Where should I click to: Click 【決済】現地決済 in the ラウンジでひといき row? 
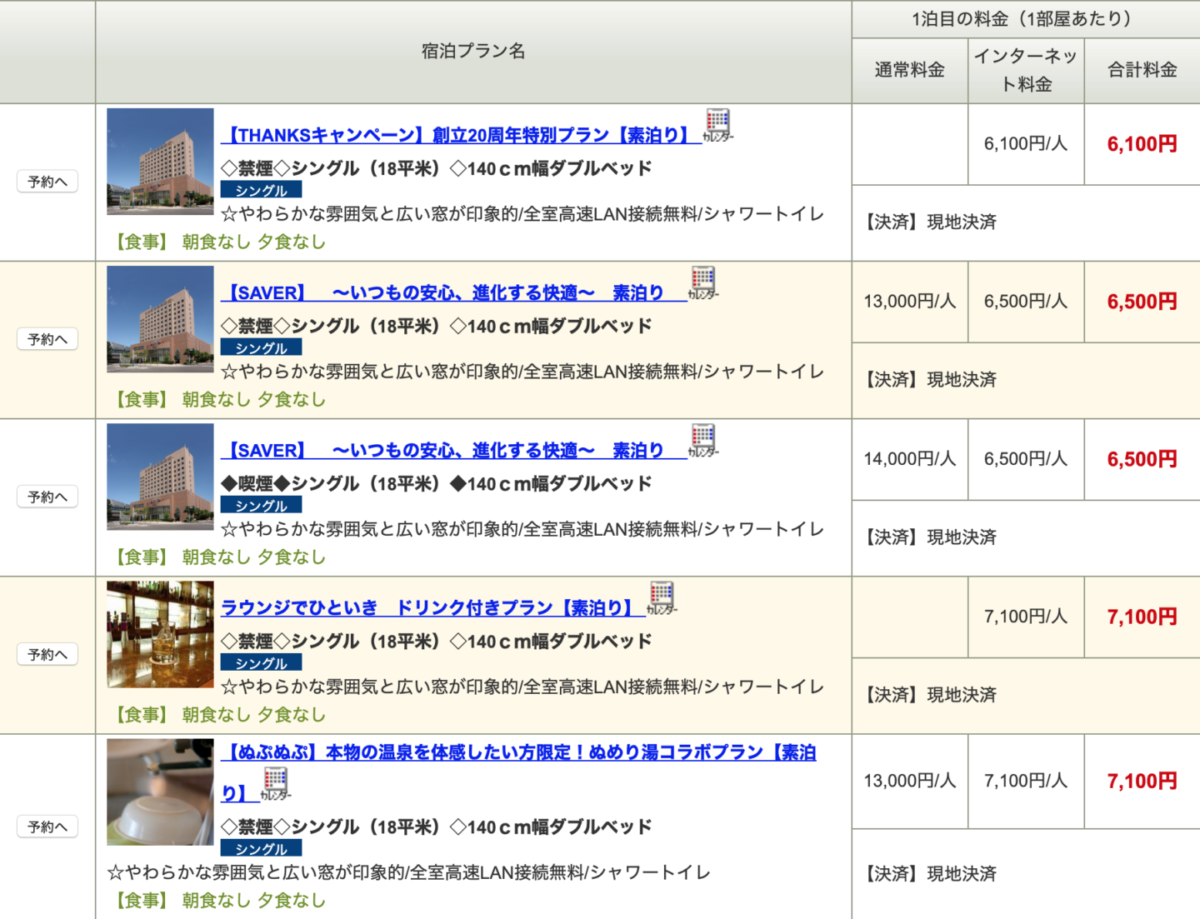point(930,695)
